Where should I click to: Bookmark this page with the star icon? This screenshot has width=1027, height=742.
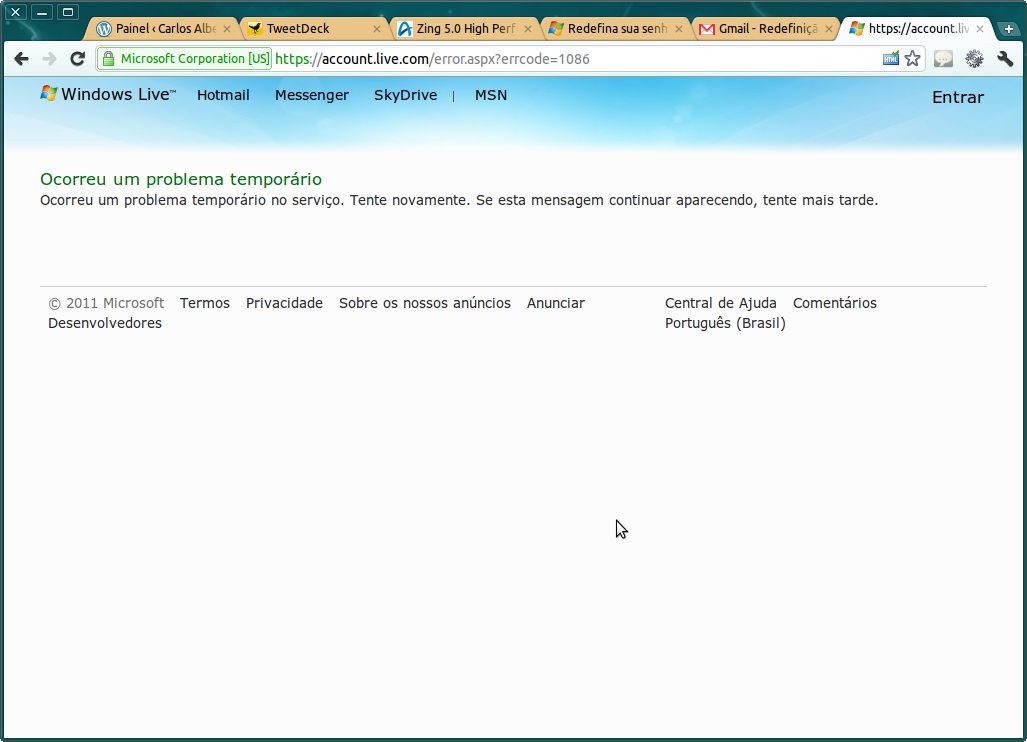click(912, 59)
